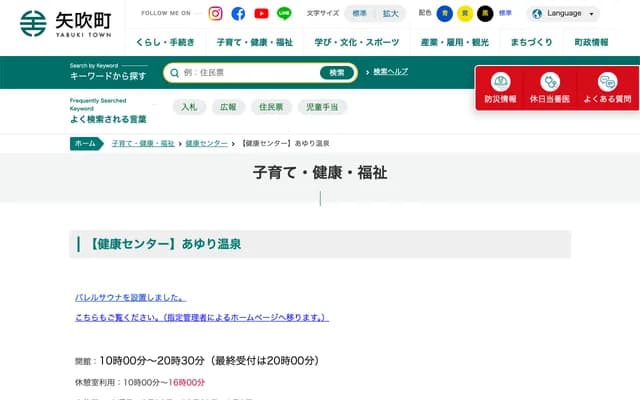The width and height of the screenshot is (640, 400).
Task: Click the keyword search input field
Action: (245, 72)
